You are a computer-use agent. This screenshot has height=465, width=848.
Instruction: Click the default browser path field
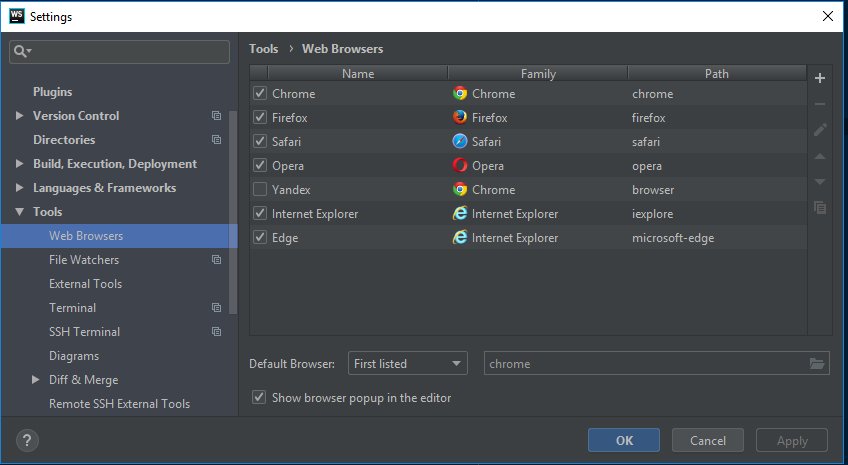tap(657, 363)
